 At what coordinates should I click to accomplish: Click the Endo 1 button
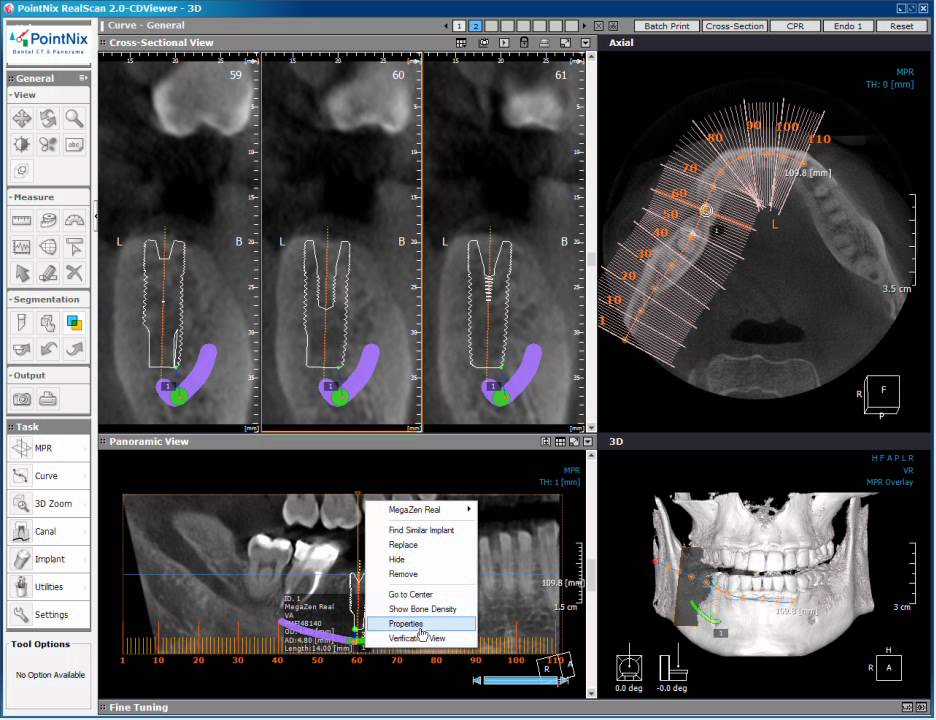(x=848, y=26)
